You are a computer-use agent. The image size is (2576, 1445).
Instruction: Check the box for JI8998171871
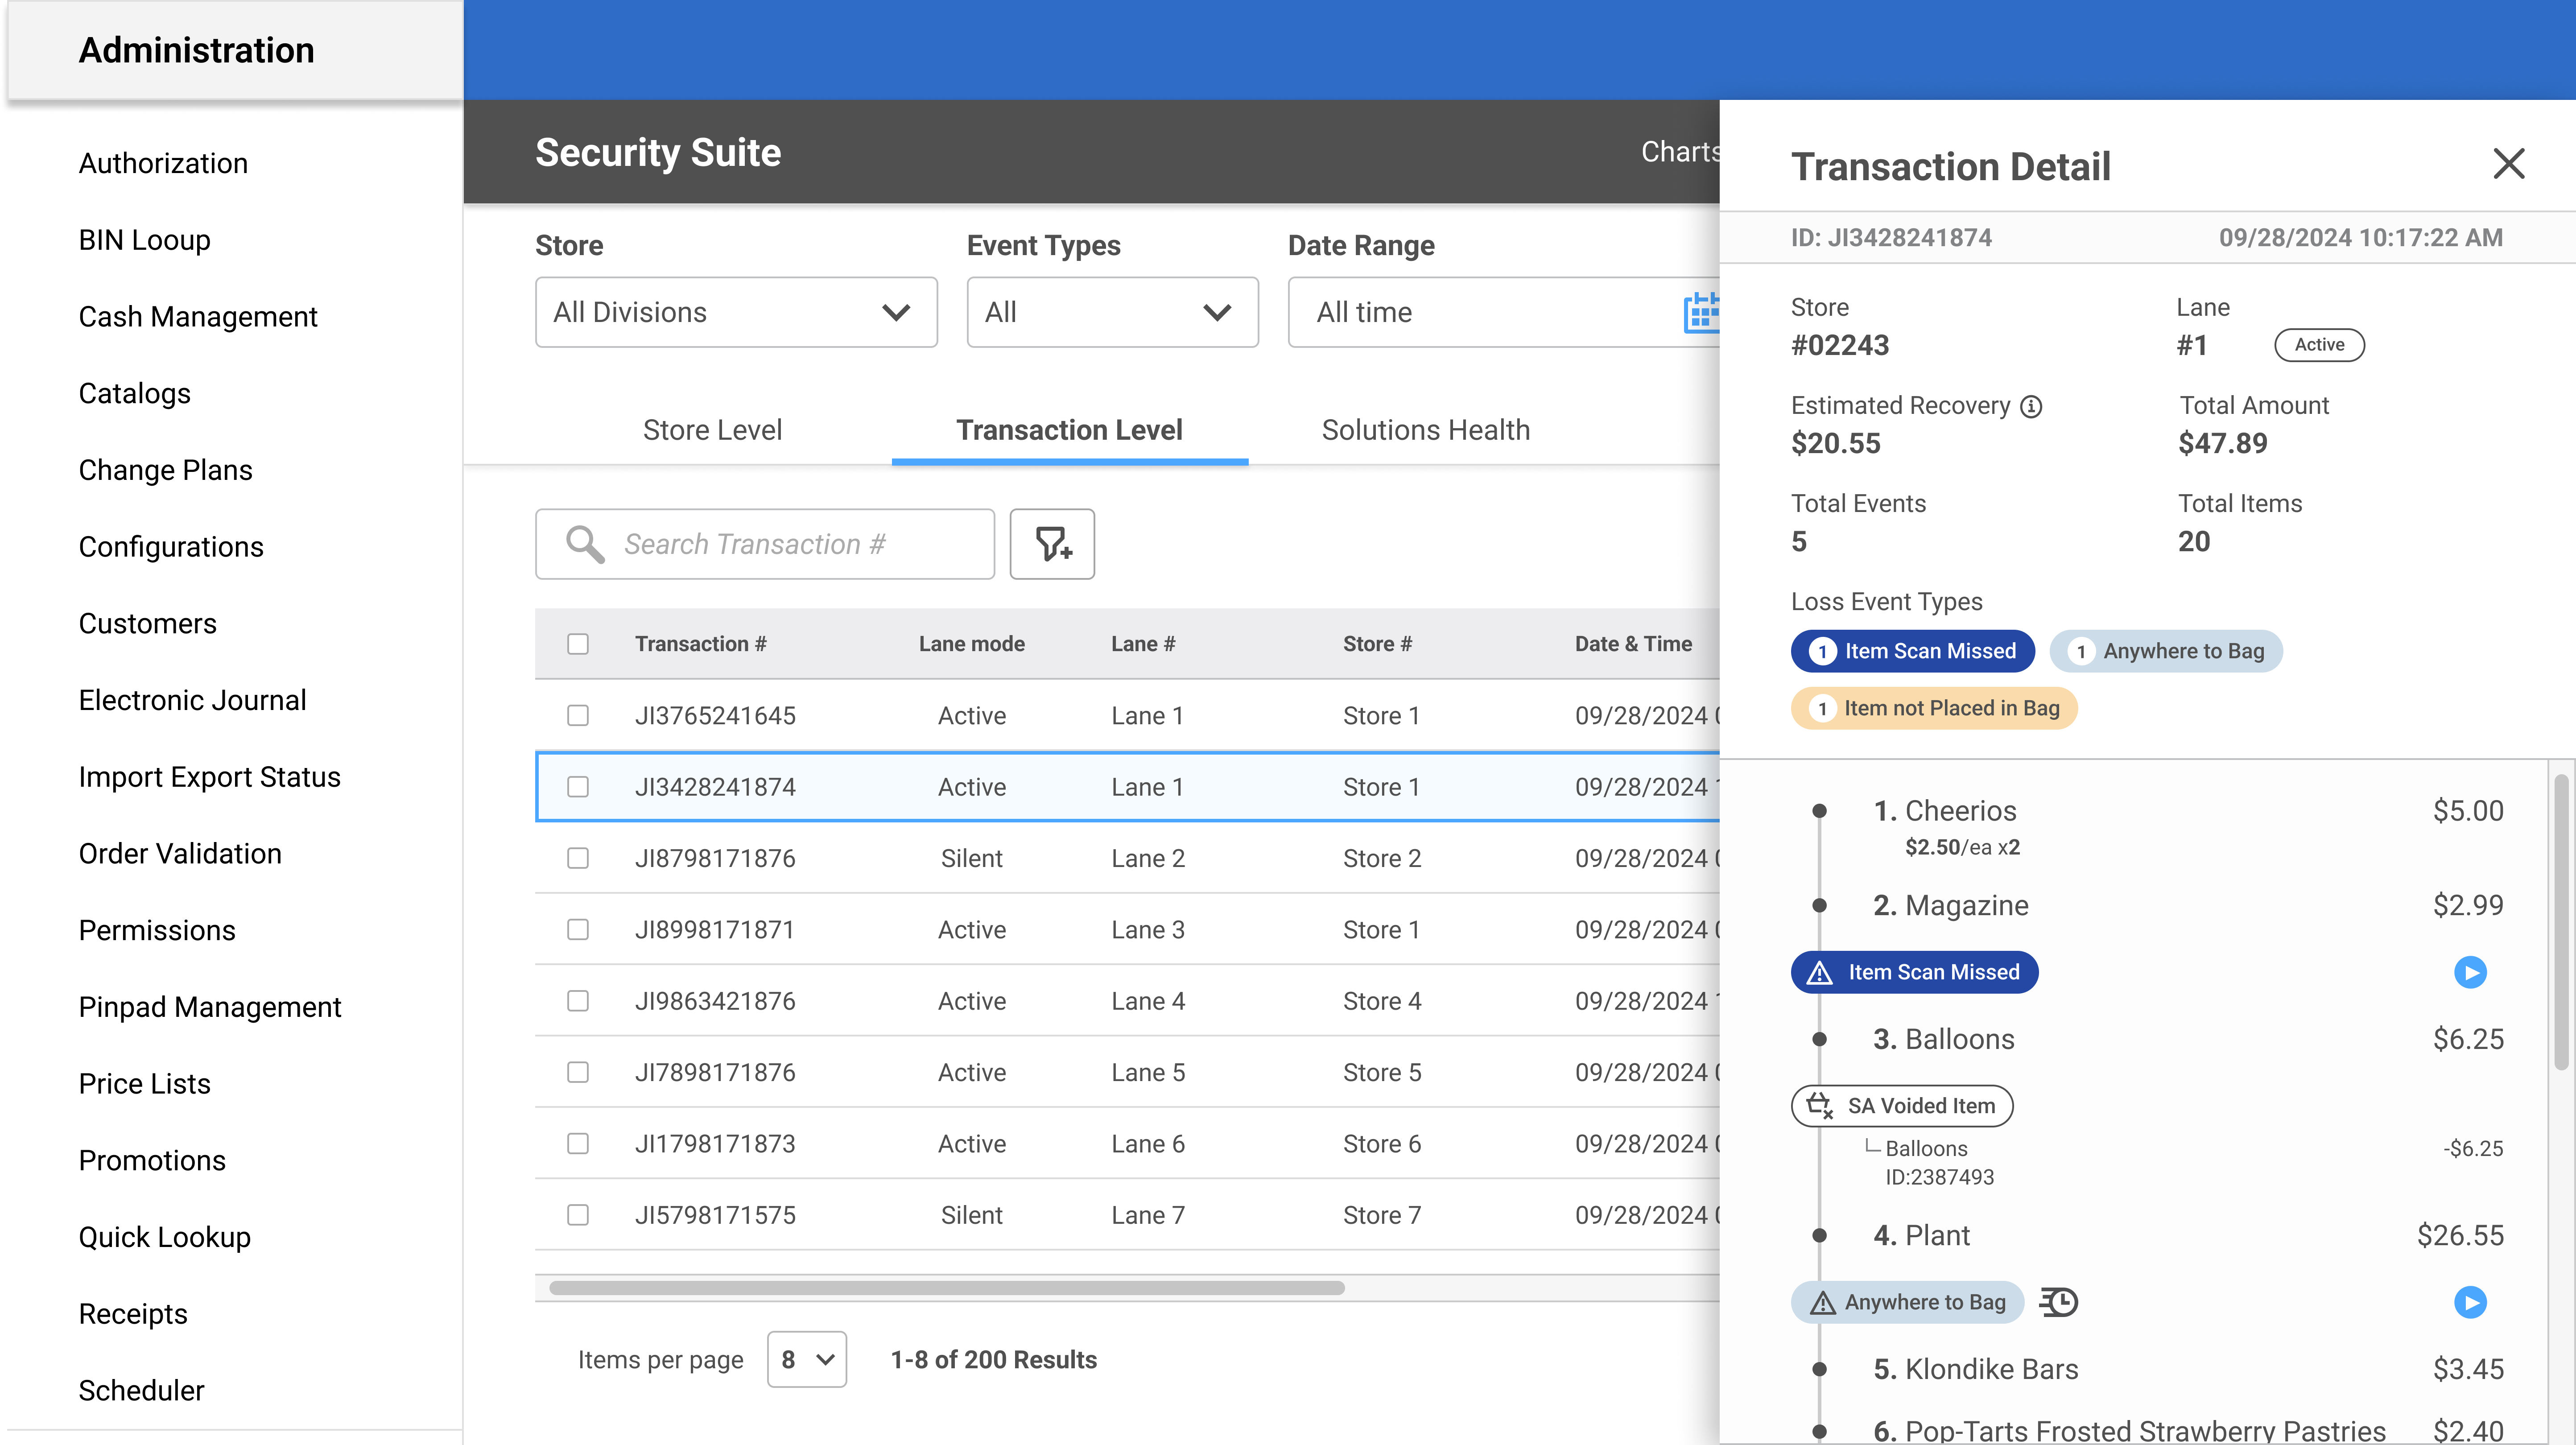coord(578,929)
